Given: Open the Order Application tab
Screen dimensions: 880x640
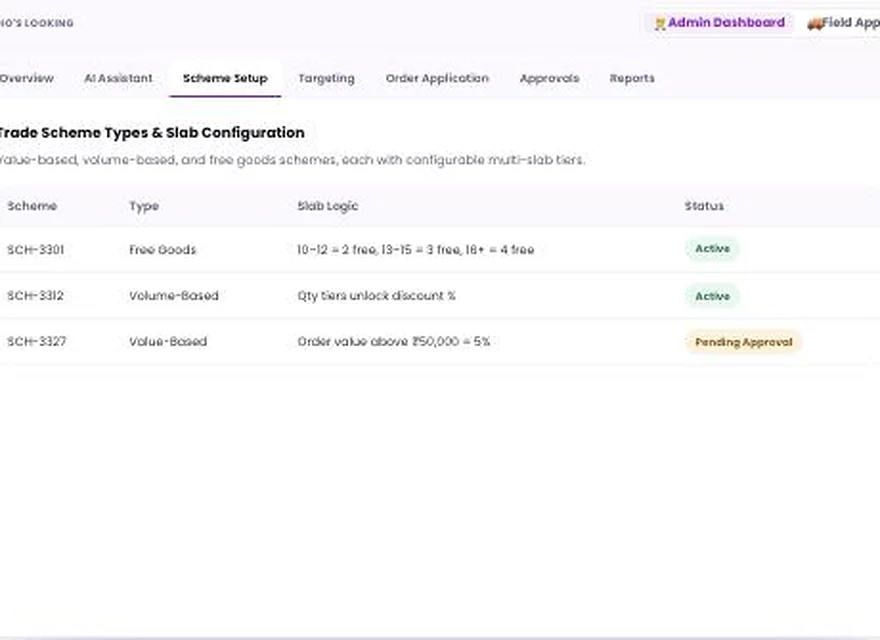Looking at the screenshot, I should click(x=437, y=78).
